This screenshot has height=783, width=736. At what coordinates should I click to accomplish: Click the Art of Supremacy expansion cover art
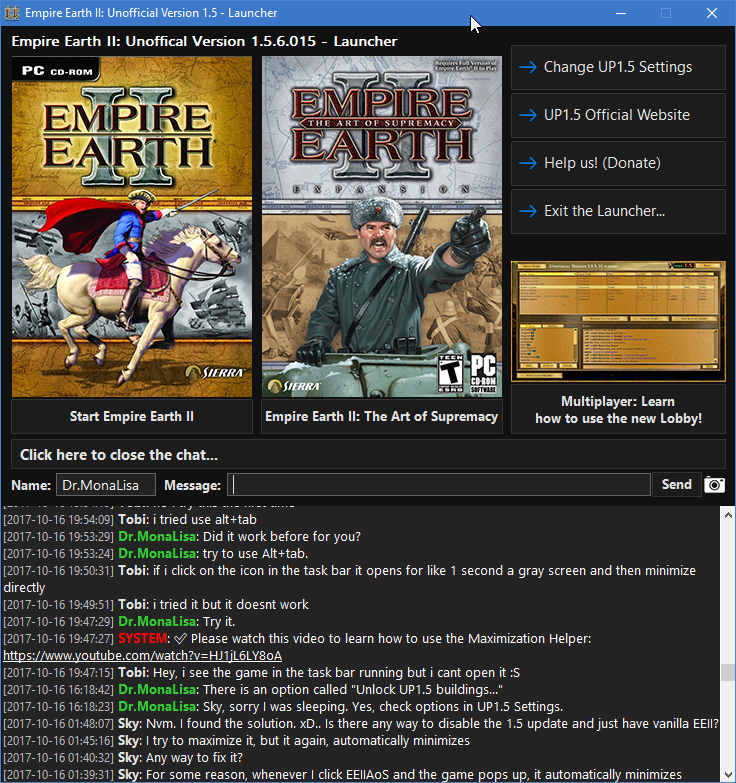pos(382,227)
